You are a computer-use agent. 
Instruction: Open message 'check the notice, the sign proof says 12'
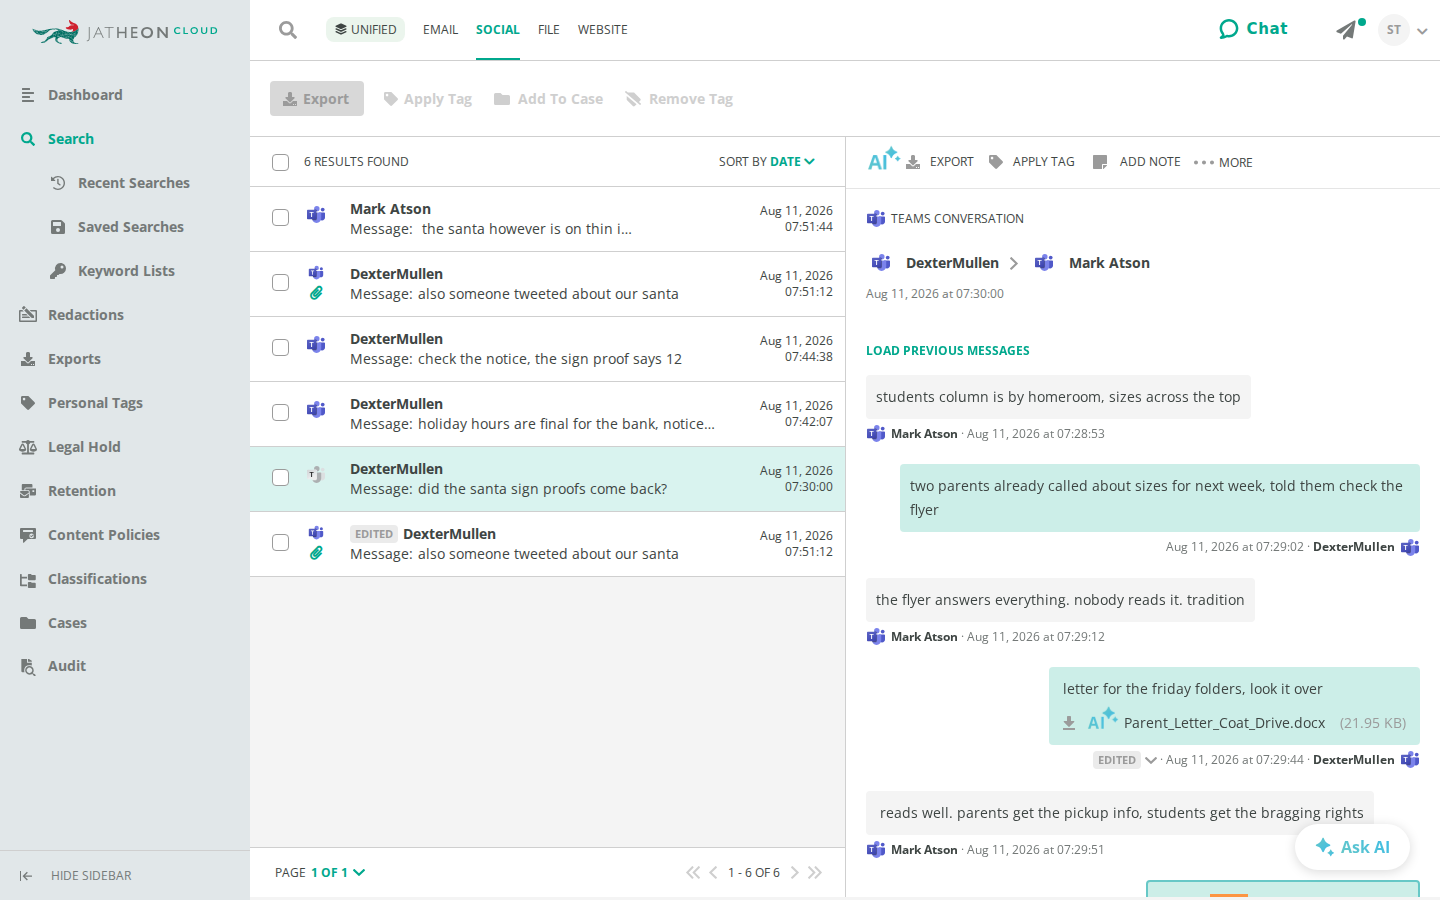[x=547, y=349]
